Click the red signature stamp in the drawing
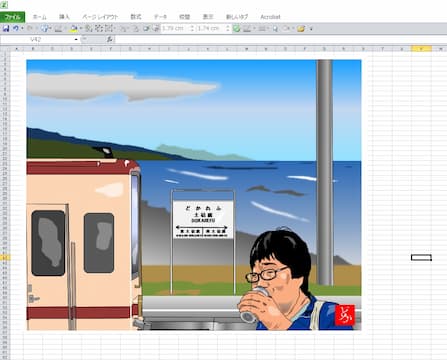 coord(345,315)
